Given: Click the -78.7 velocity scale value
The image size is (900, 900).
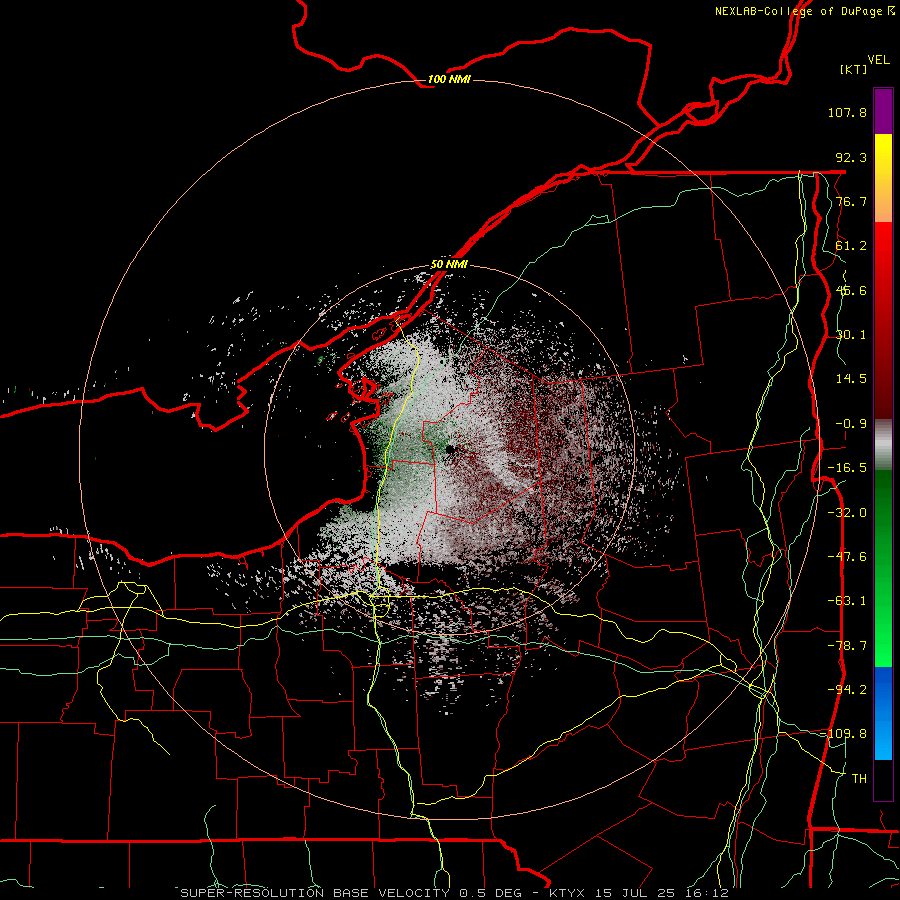Looking at the screenshot, I should 847,646.
